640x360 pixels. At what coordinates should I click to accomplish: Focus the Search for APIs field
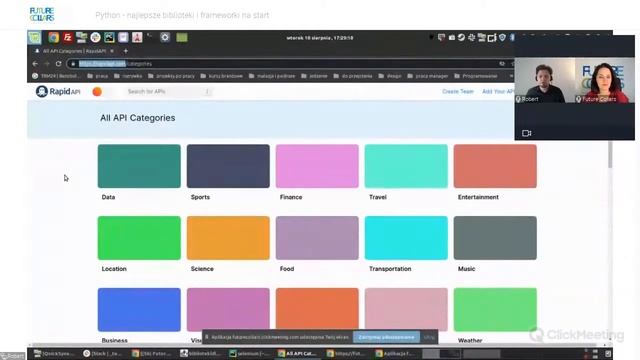pyautogui.click(x=167, y=91)
